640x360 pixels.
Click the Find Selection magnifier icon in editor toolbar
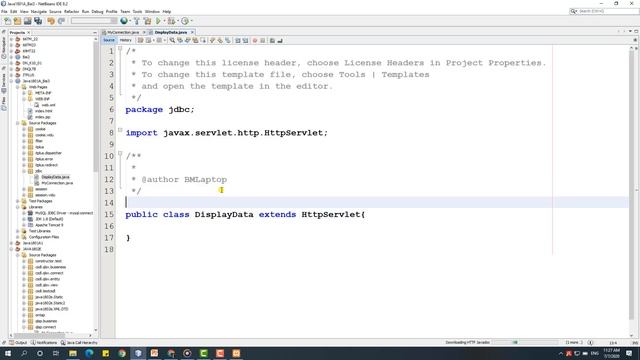point(172,40)
